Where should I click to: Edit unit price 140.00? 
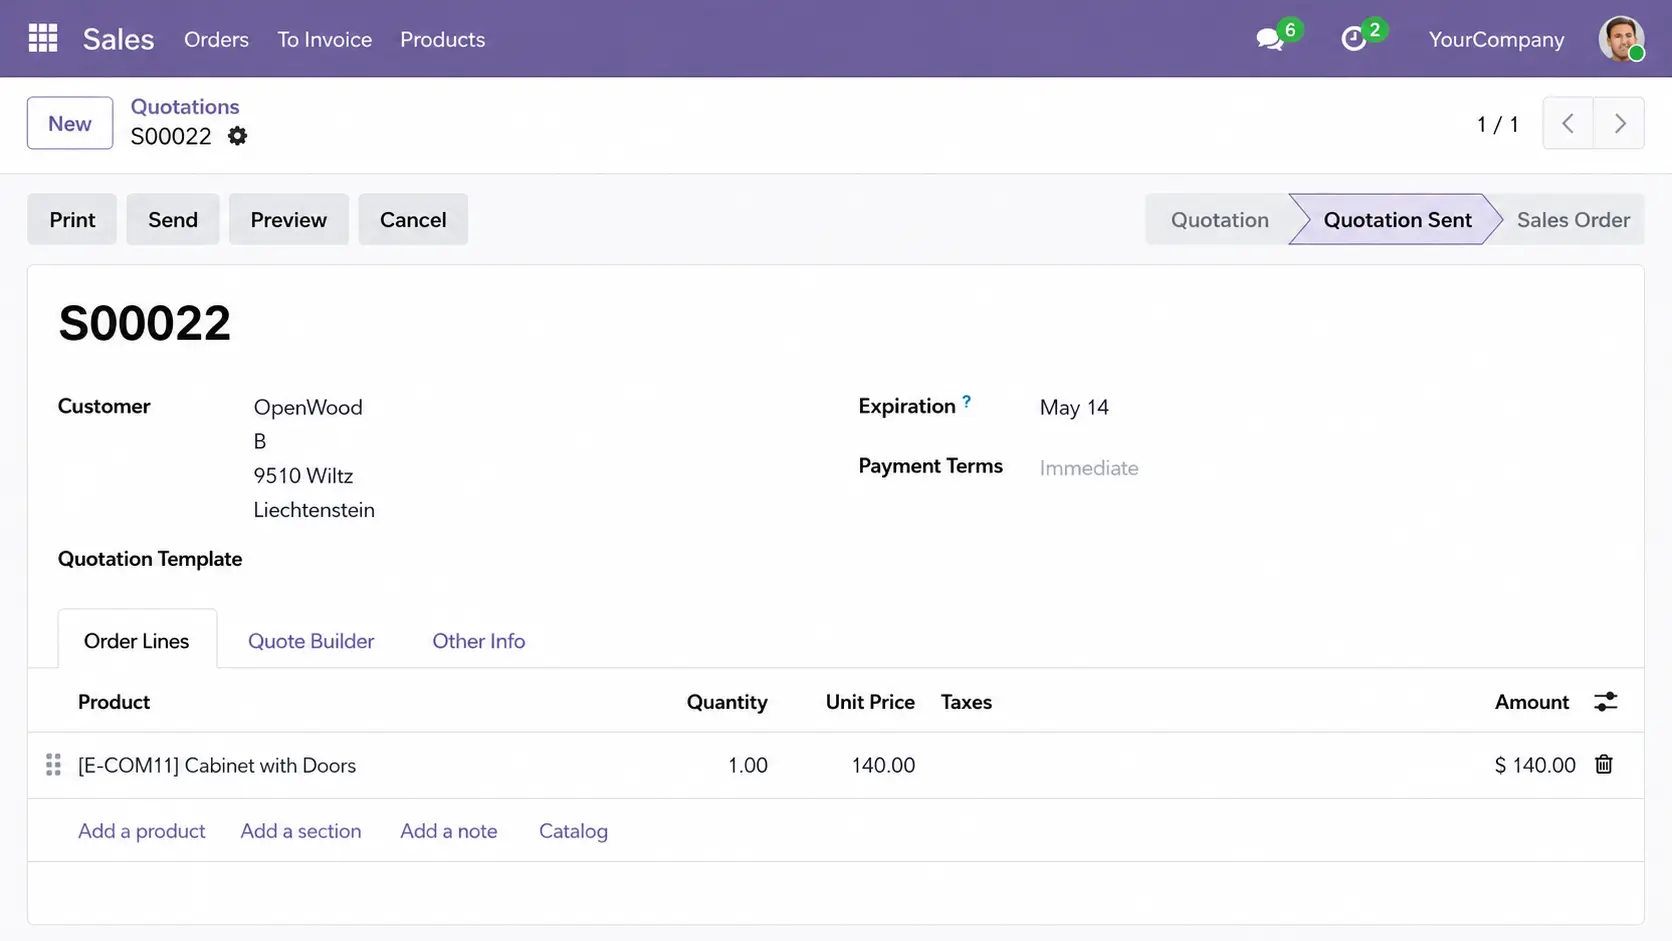click(x=883, y=765)
